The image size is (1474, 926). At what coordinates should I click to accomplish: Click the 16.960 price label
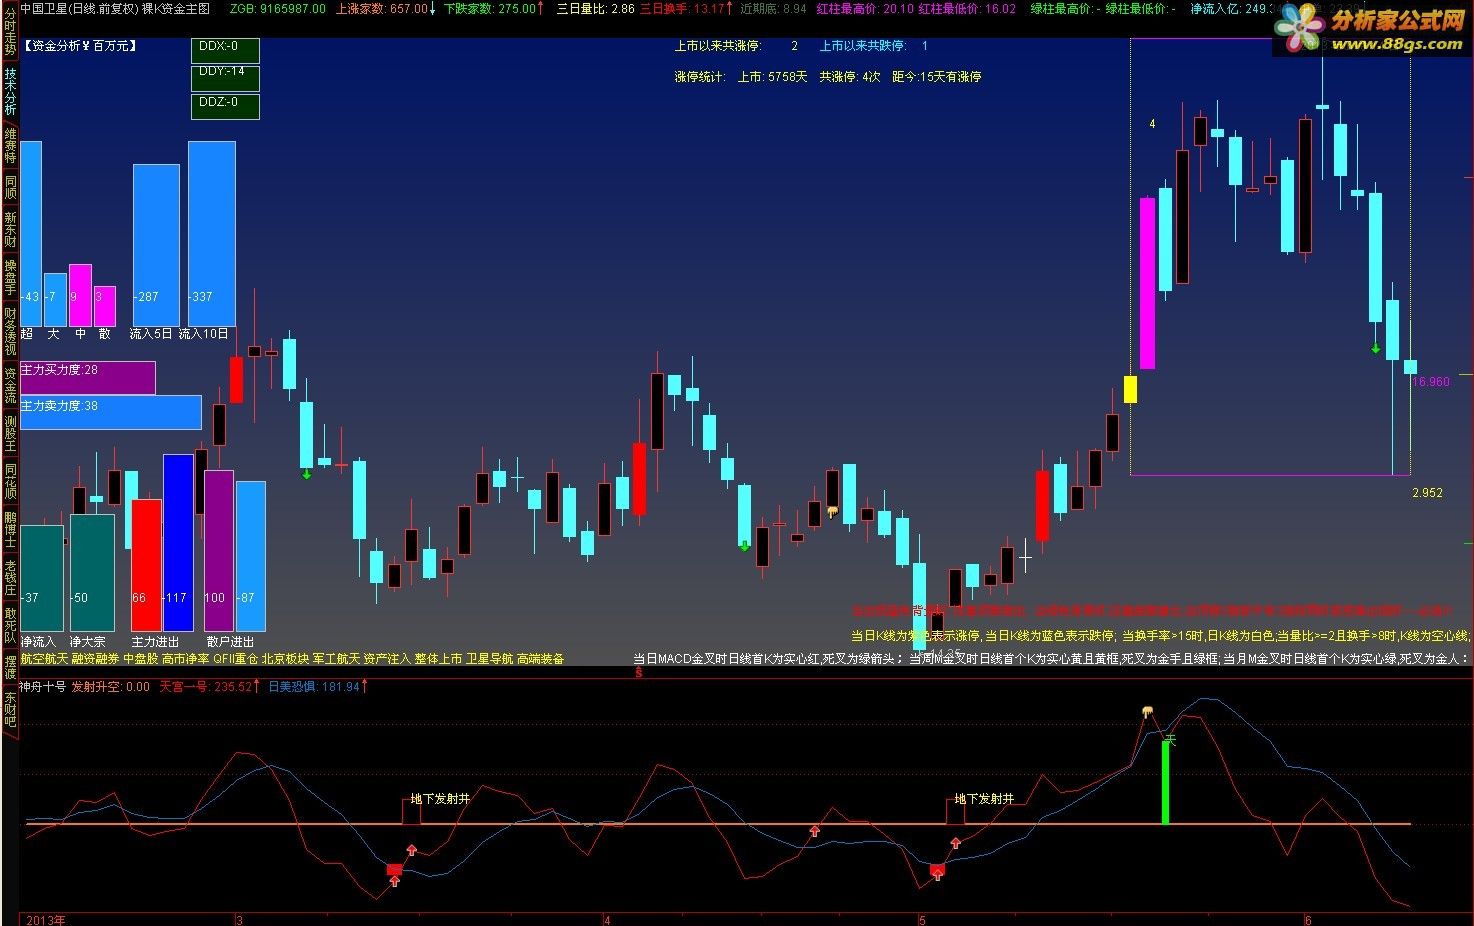tap(1430, 382)
